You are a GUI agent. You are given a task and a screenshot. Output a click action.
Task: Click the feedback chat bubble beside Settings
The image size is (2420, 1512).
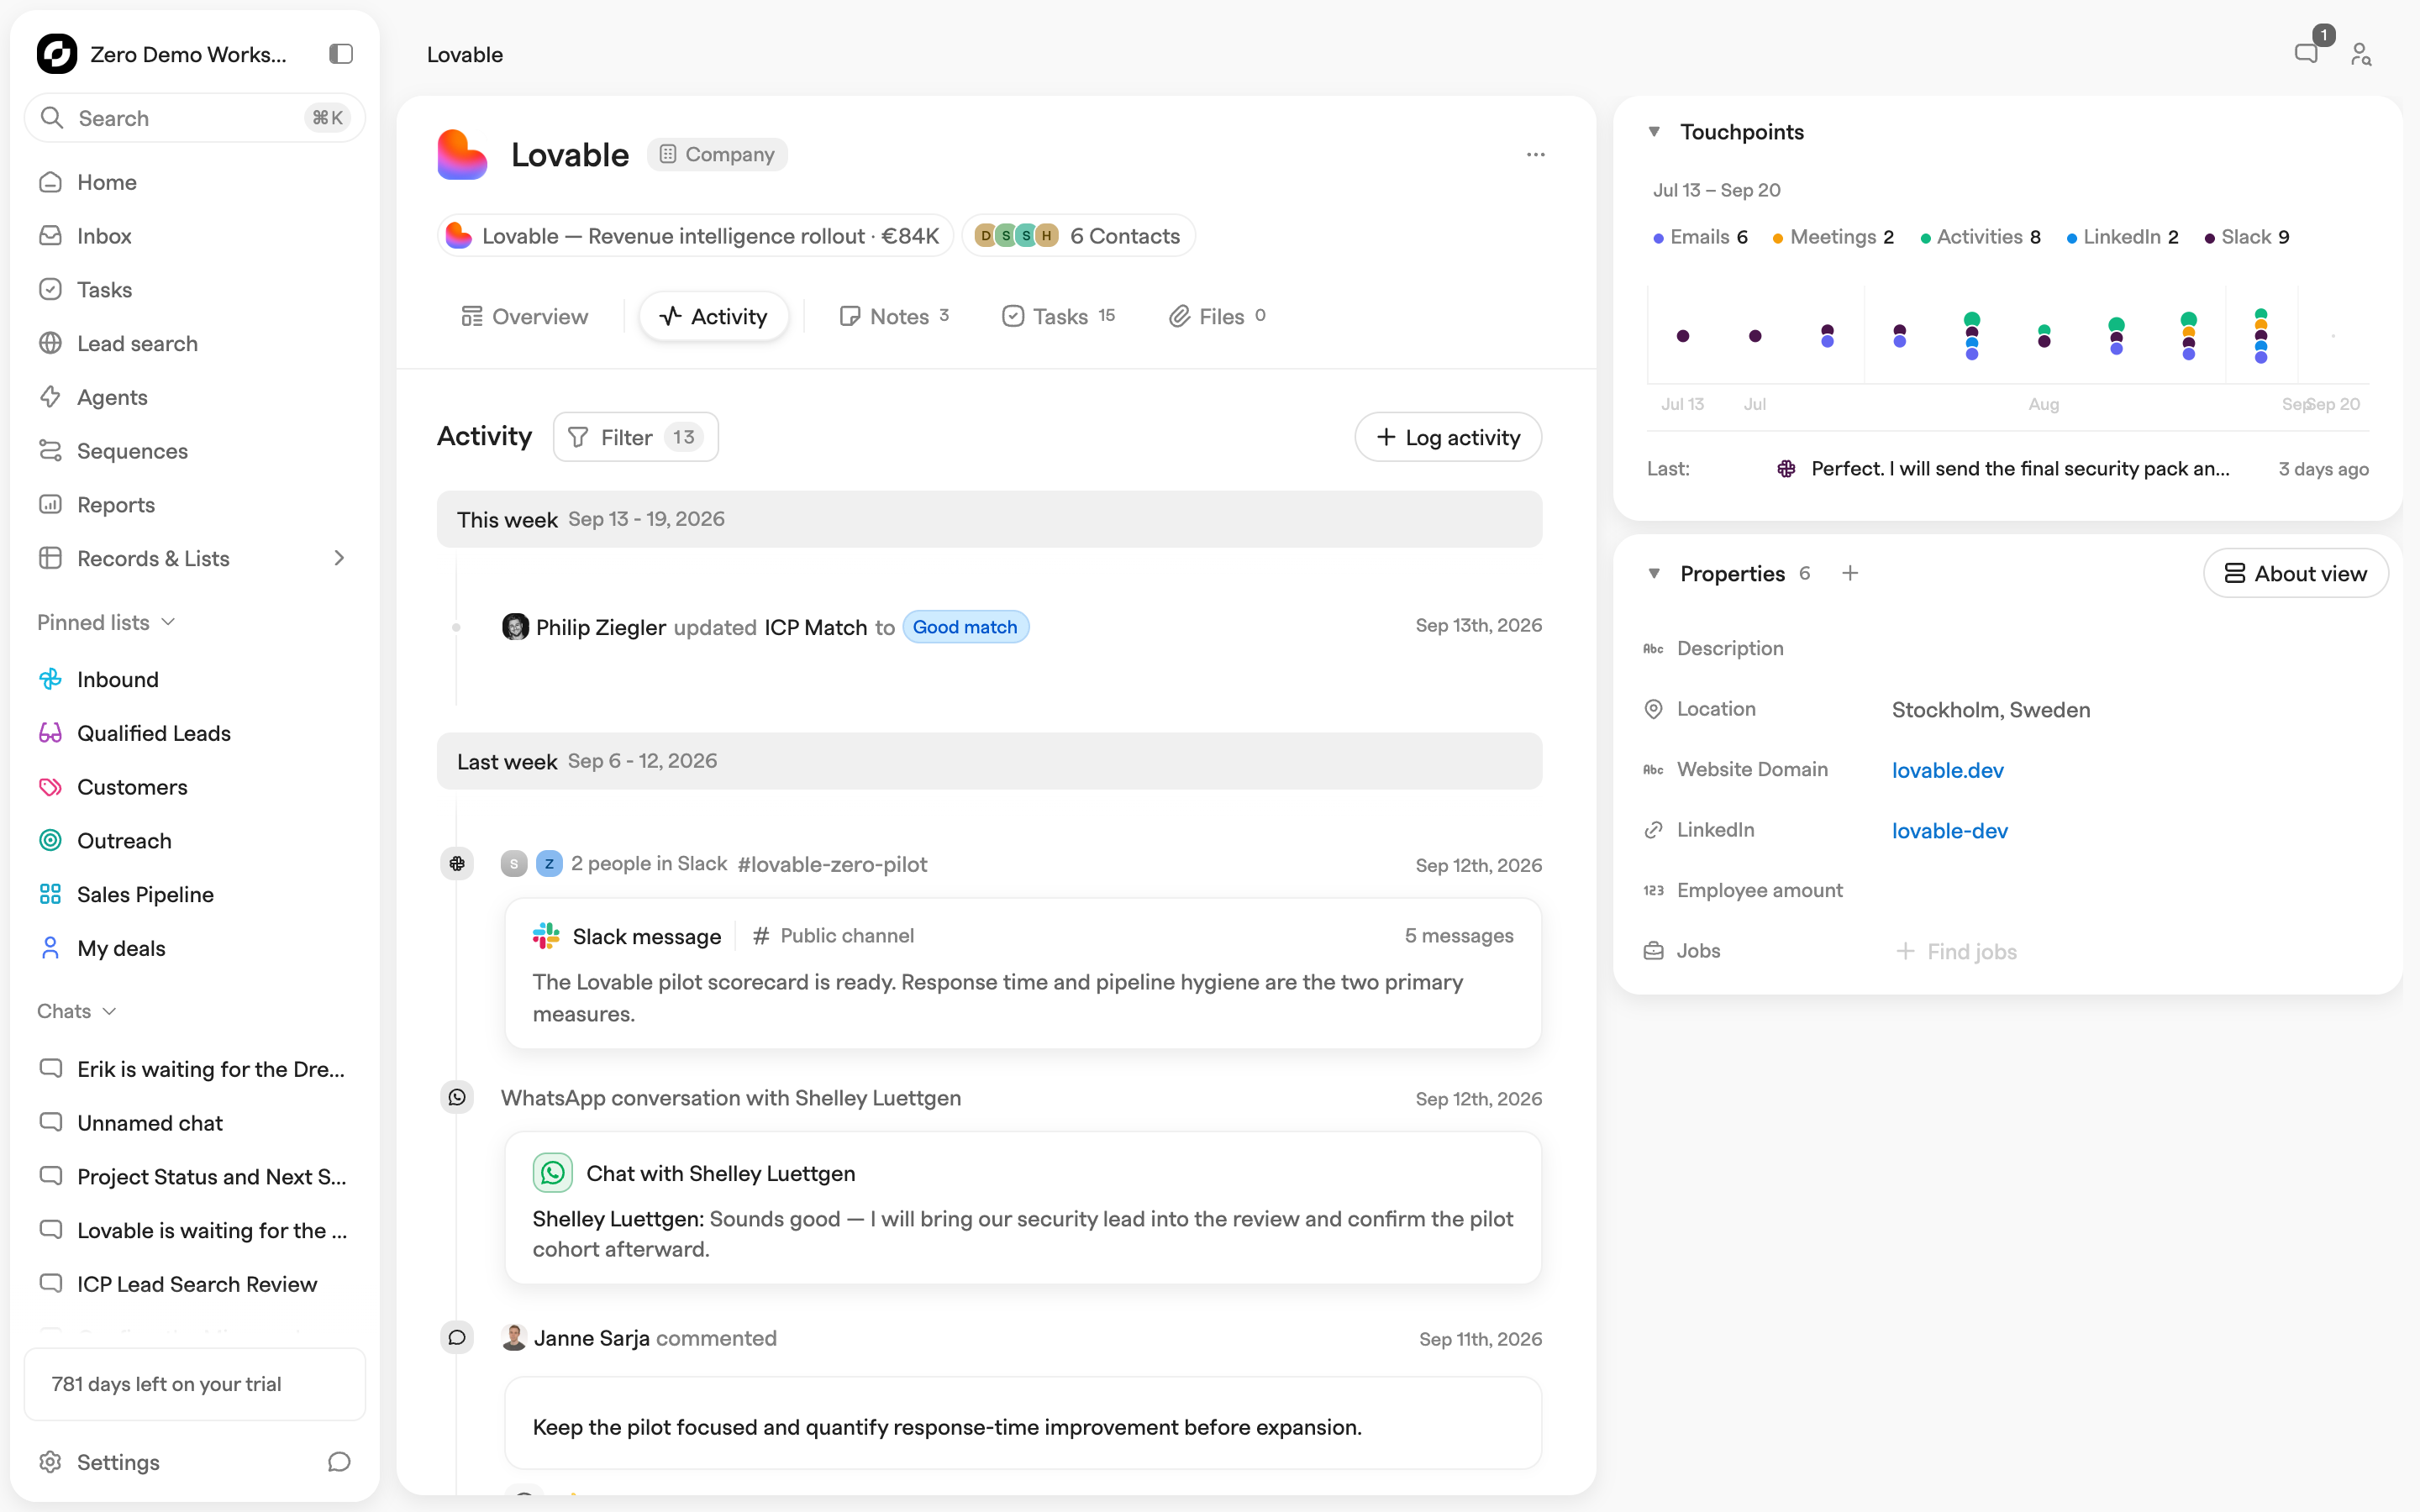coord(340,1462)
